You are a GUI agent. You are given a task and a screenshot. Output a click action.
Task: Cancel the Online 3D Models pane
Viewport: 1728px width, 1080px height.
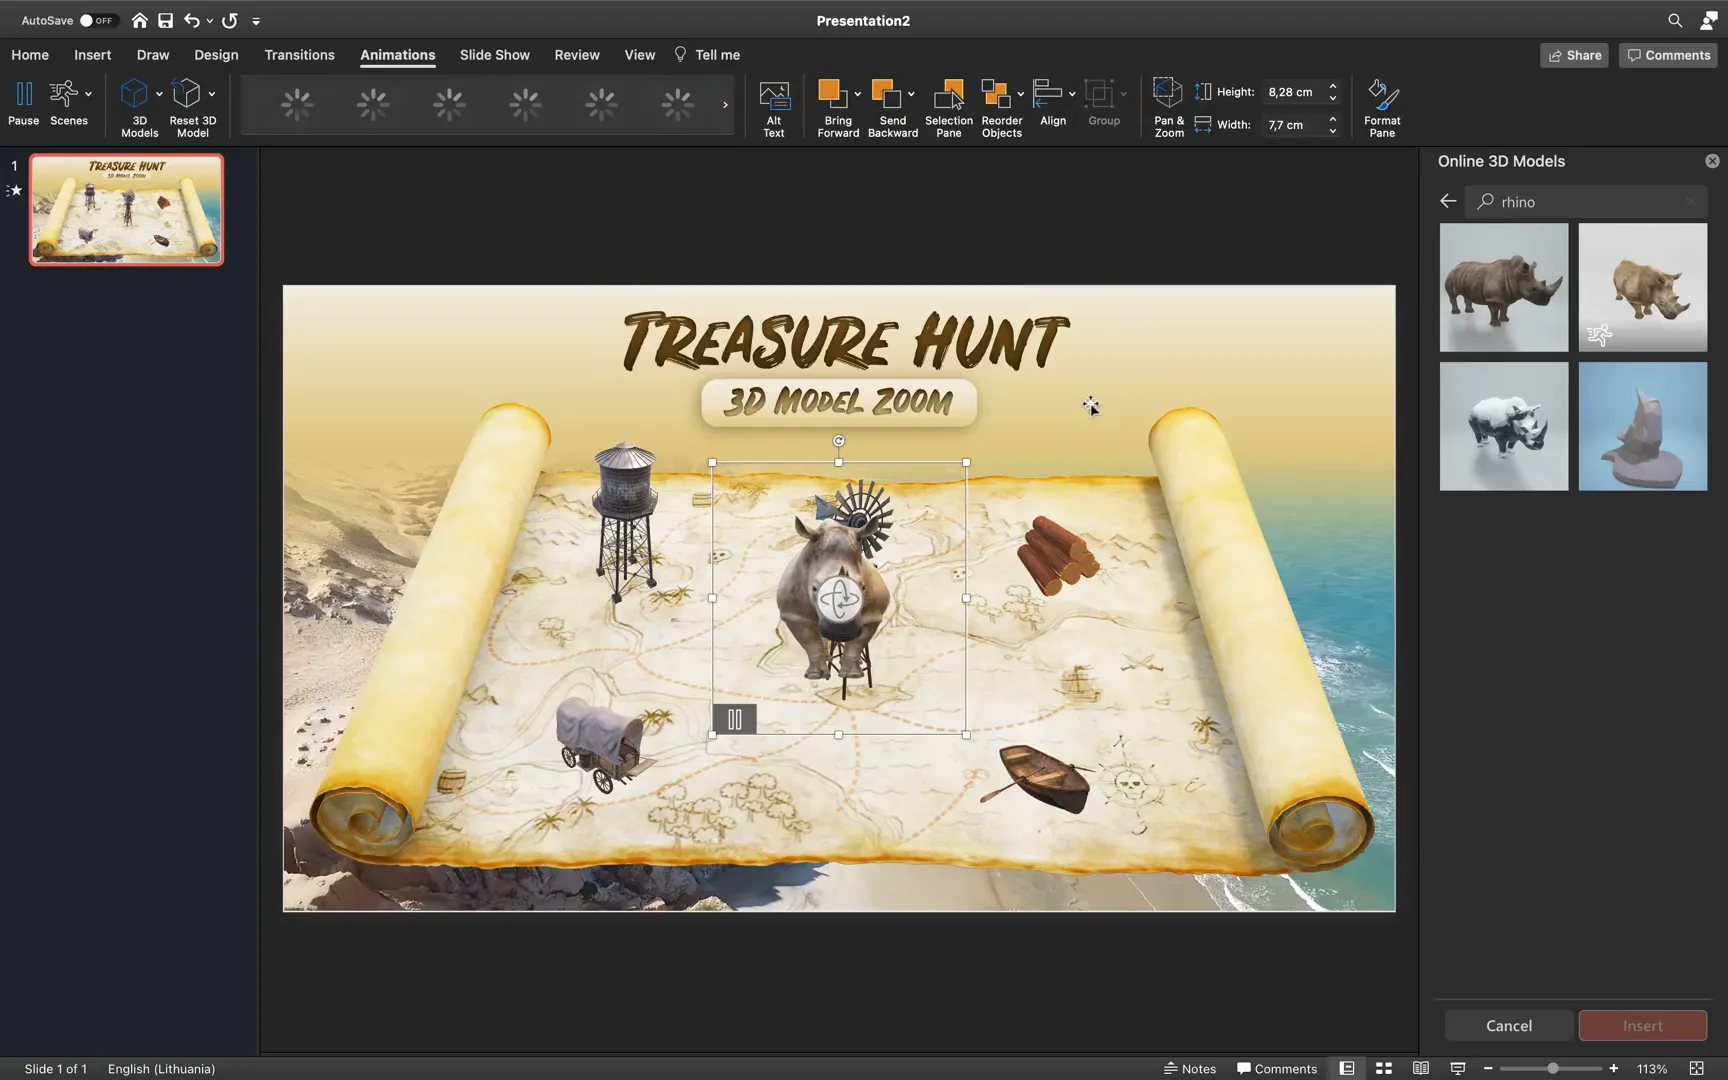pos(1509,1025)
